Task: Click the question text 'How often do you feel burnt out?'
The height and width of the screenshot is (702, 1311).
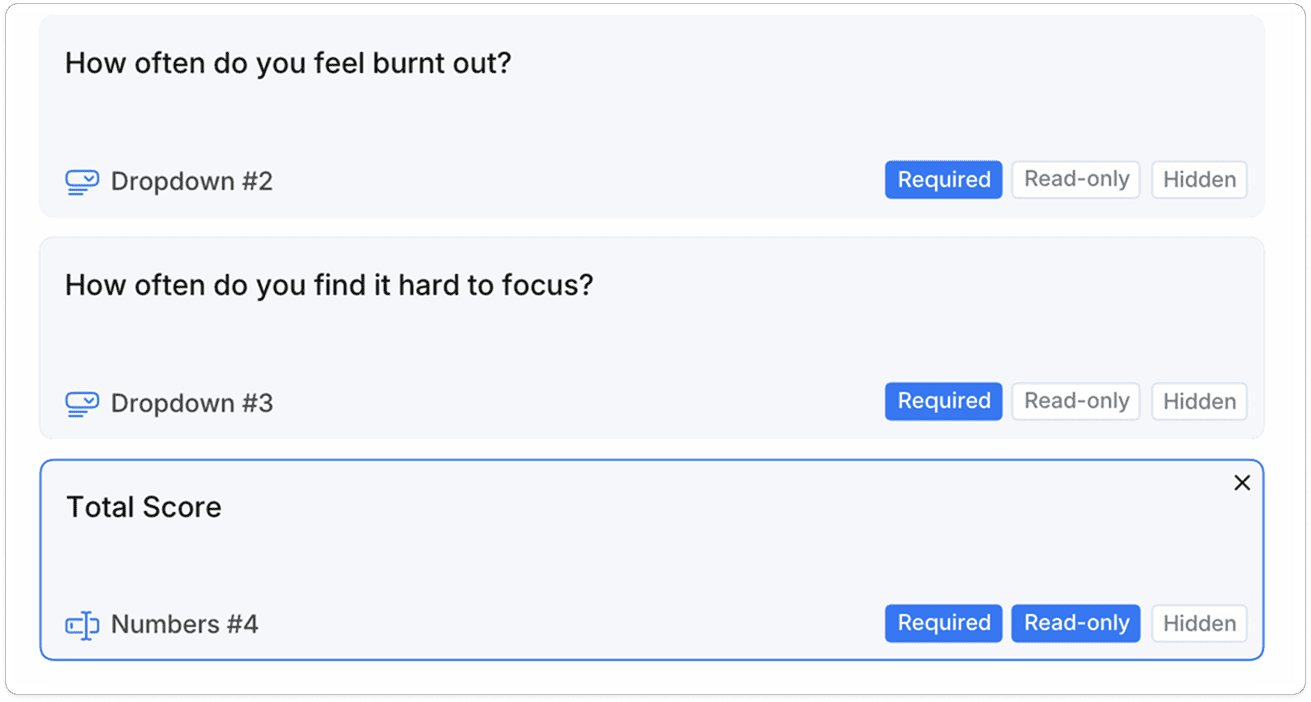Action: (287, 63)
